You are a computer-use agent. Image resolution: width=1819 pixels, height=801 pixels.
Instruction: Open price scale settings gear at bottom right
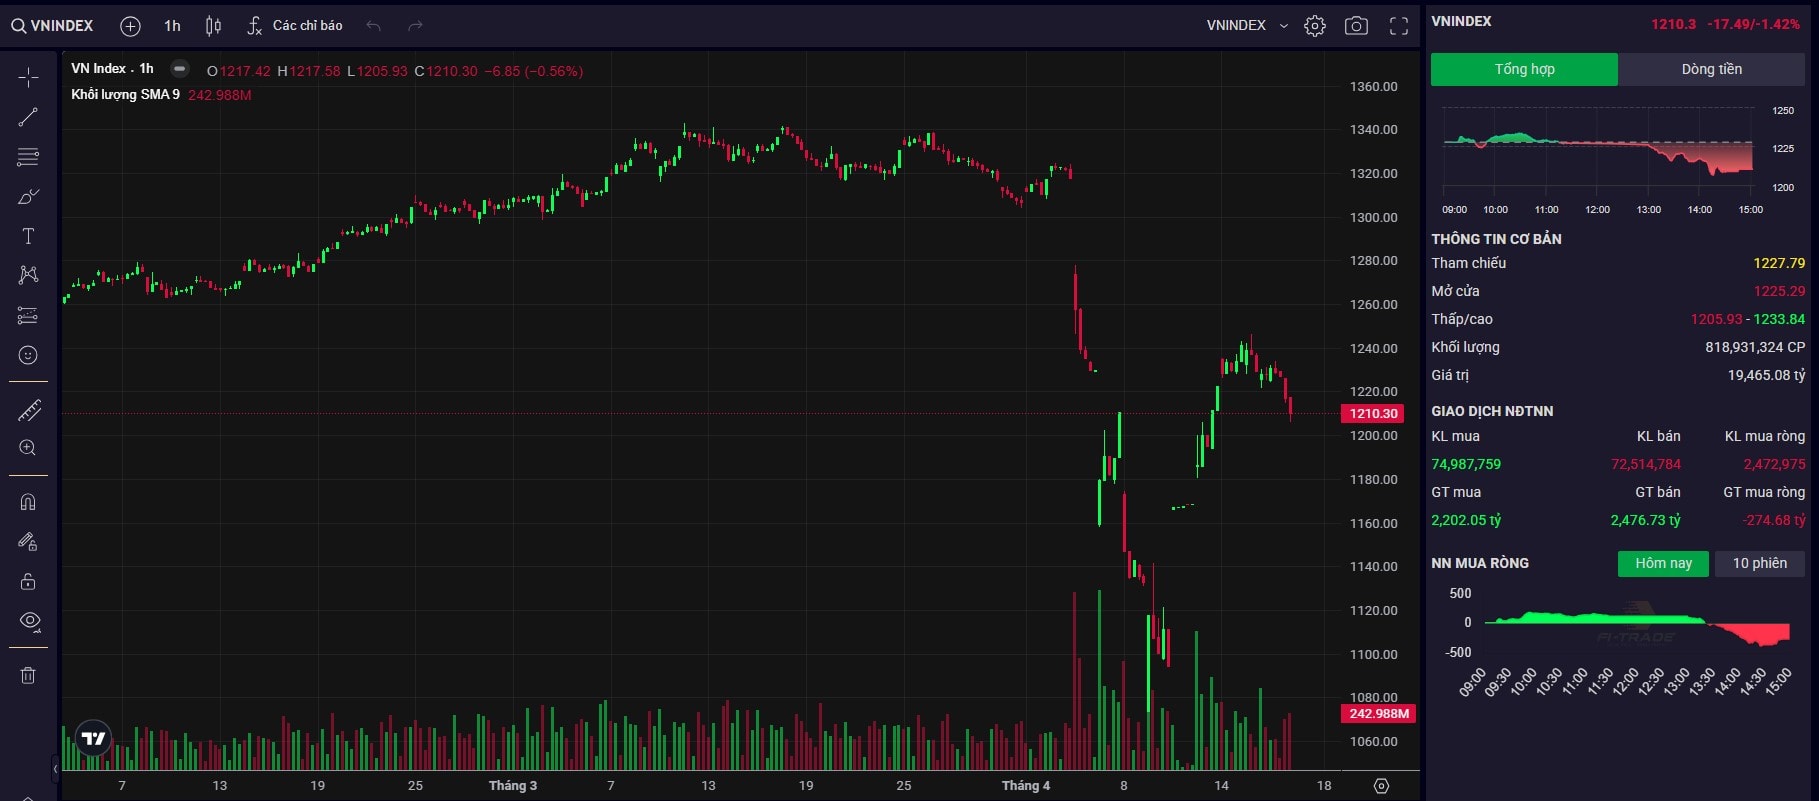(x=1381, y=786)
